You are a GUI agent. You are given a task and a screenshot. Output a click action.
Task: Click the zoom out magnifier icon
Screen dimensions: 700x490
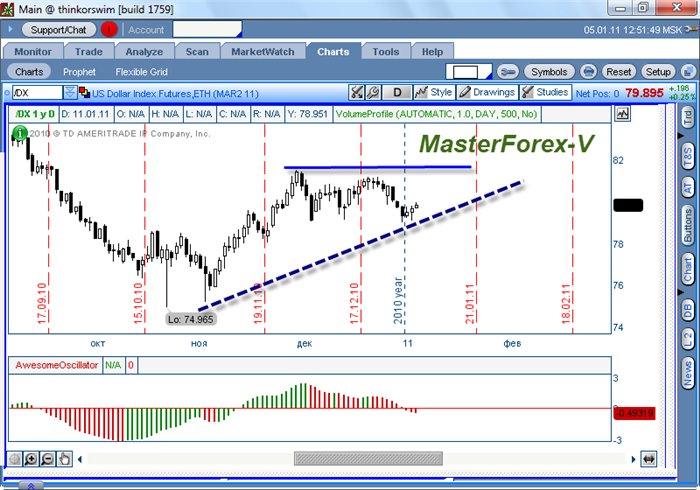pos(47,459)
